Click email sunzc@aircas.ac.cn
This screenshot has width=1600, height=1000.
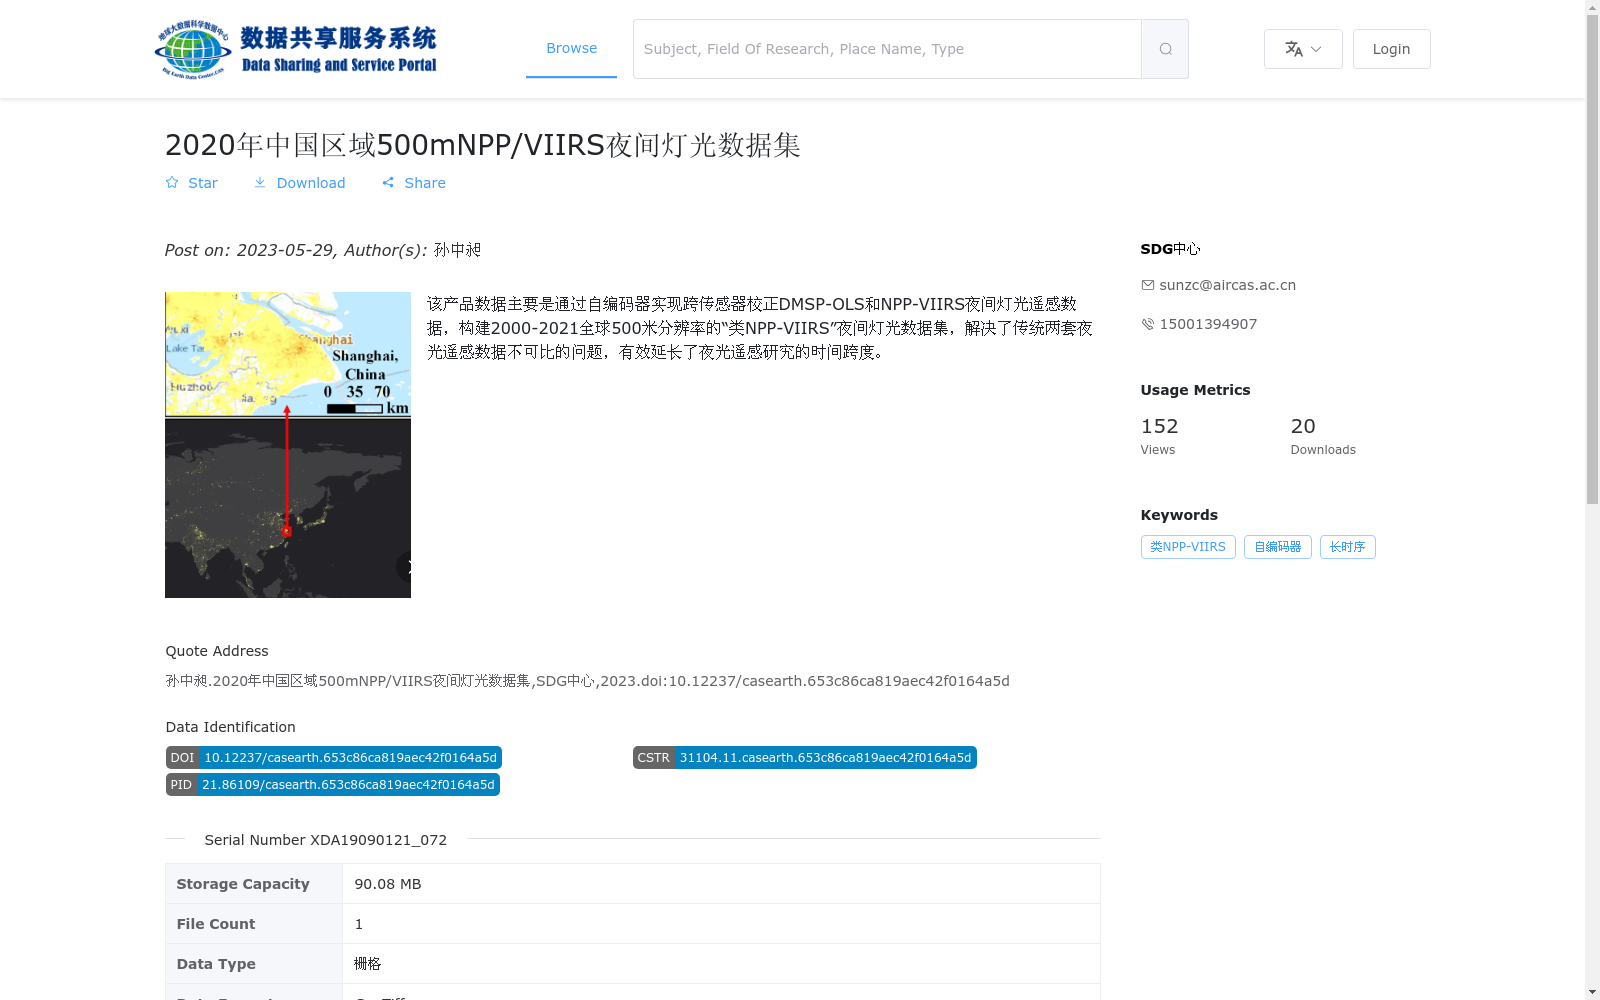tap(1227, 285)
